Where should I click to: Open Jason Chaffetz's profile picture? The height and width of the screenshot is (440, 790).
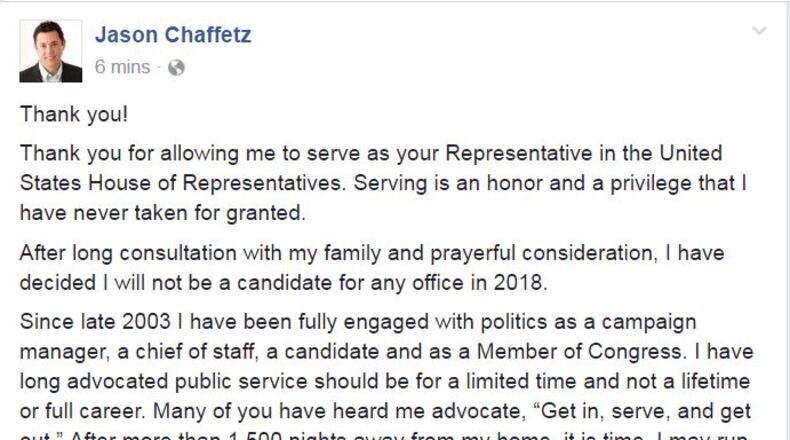click(51, 51)
